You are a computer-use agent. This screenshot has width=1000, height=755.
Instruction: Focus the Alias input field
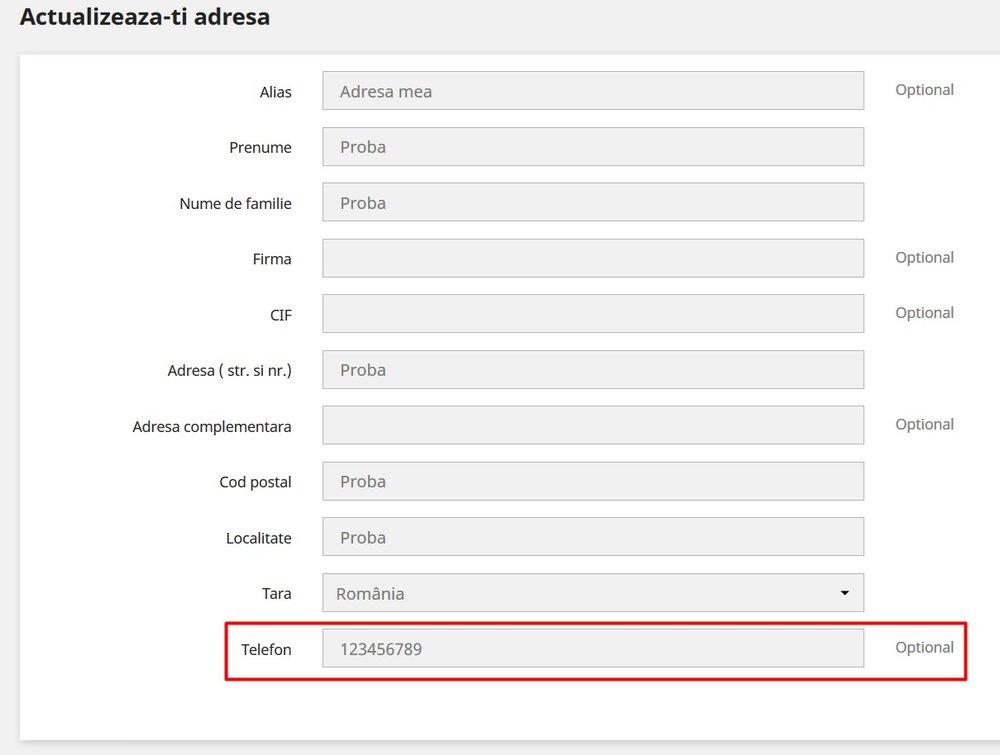pos(592,91)
